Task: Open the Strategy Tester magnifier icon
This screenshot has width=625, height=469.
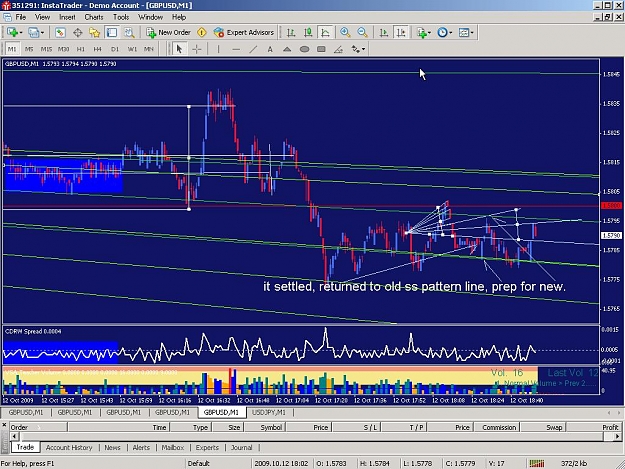Action: tap(129, 33)
